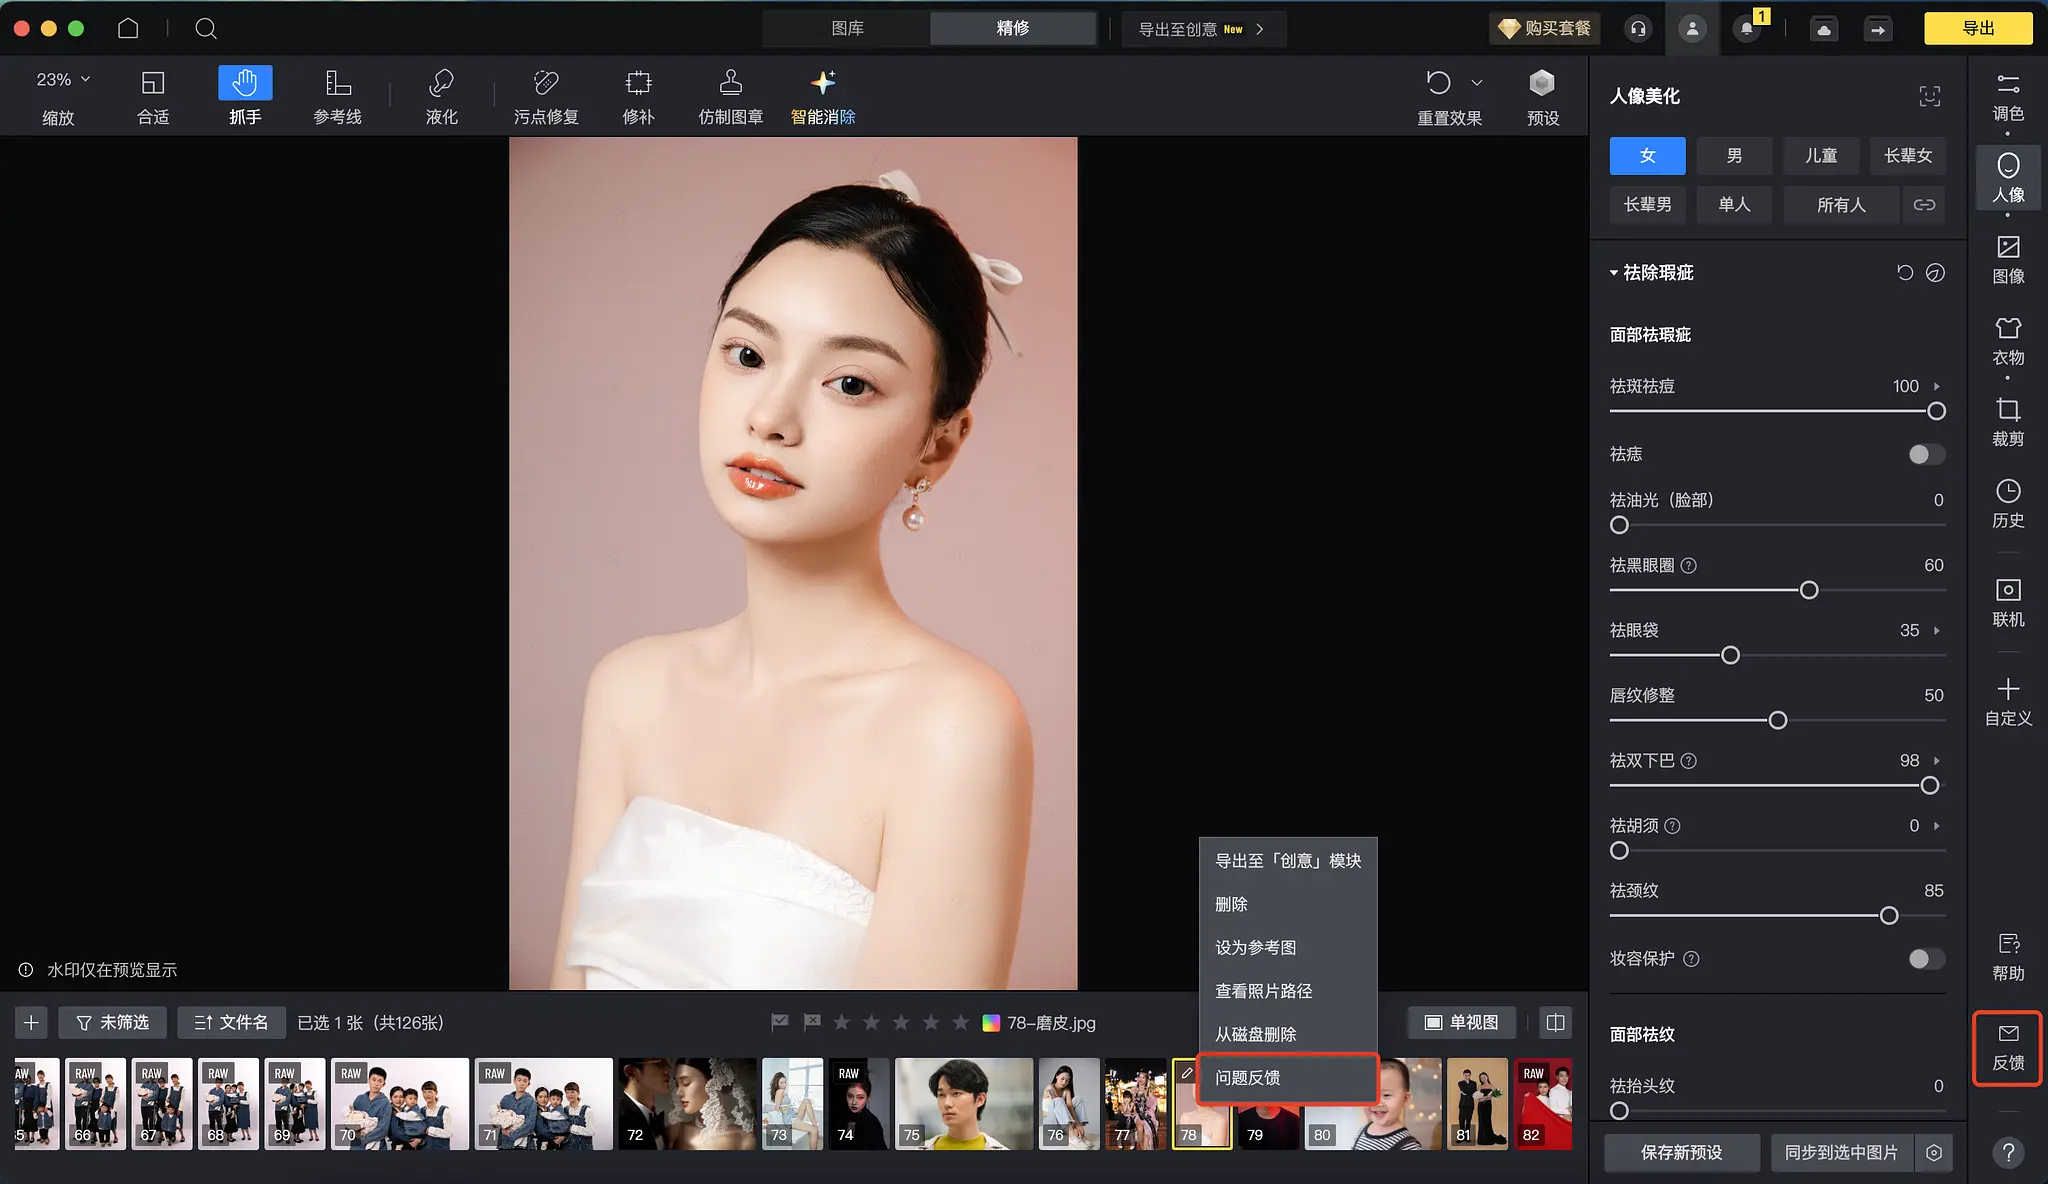Adjust the 唇纹修整 slider handle
2048x1184 pixels.
pos(1778,721)
